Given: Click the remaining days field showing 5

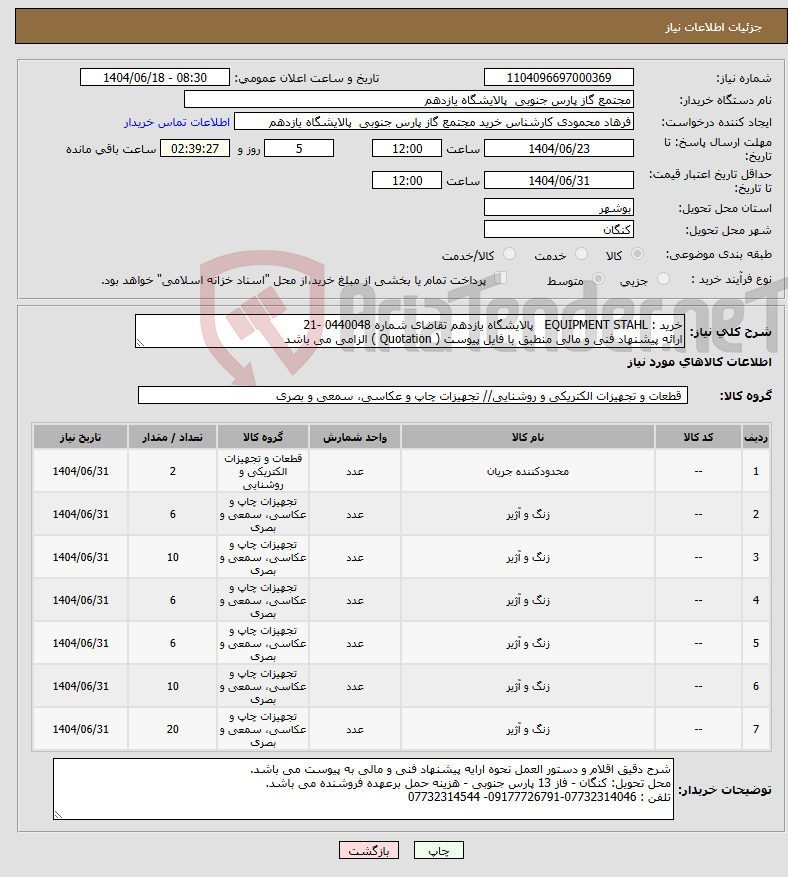Looking at the screenshot, I should tap(299, 148).
